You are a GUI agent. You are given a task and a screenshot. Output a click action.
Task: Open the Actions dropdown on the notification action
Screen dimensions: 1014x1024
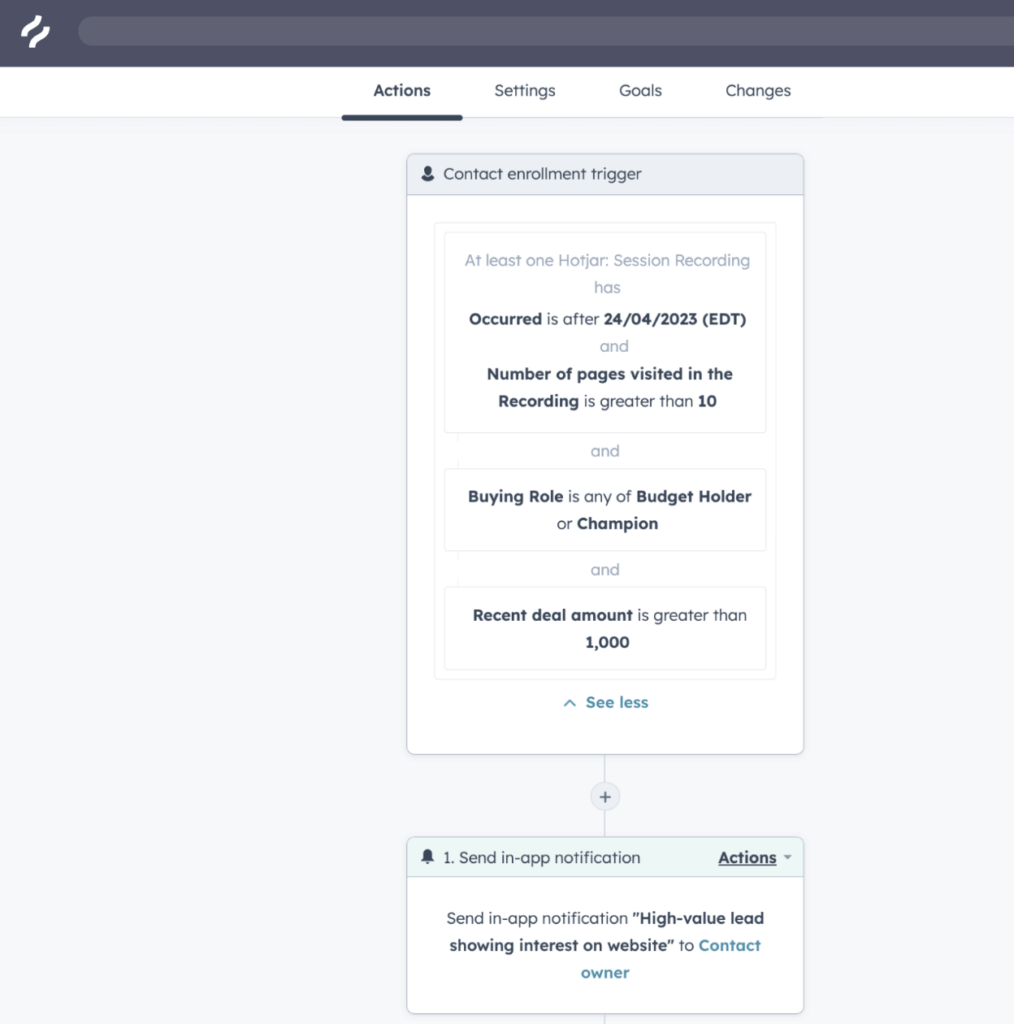click(x=747, y=857)
